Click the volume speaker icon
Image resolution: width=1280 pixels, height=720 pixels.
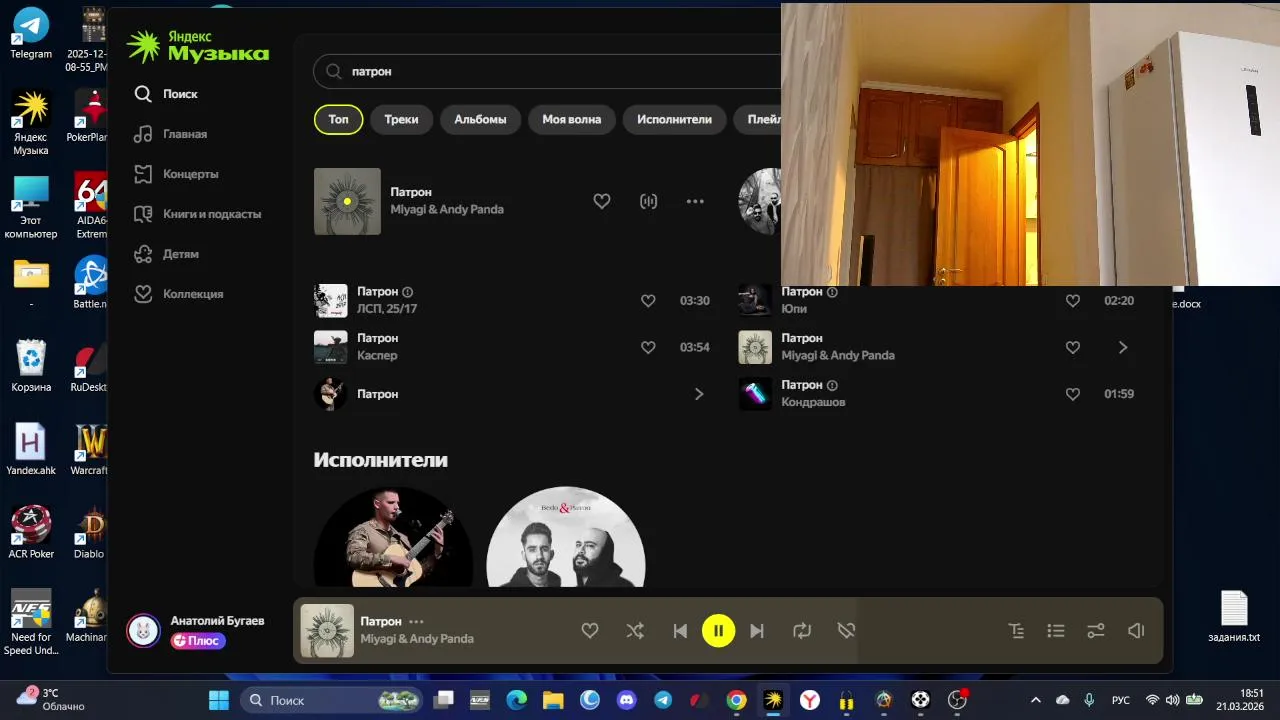click(1136, 631)
